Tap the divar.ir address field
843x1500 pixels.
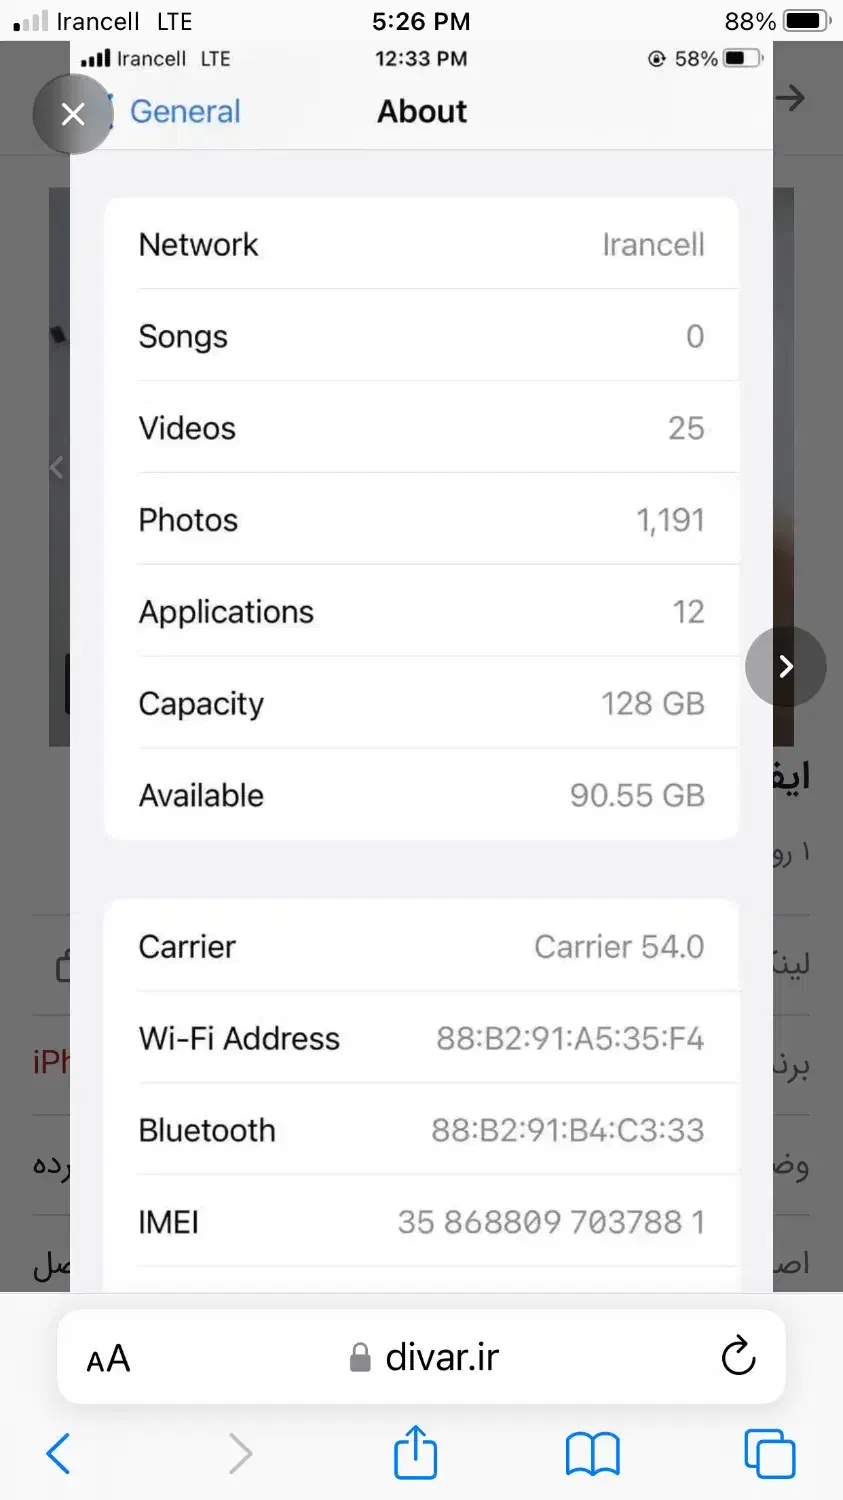click(x=421, y=1357)
